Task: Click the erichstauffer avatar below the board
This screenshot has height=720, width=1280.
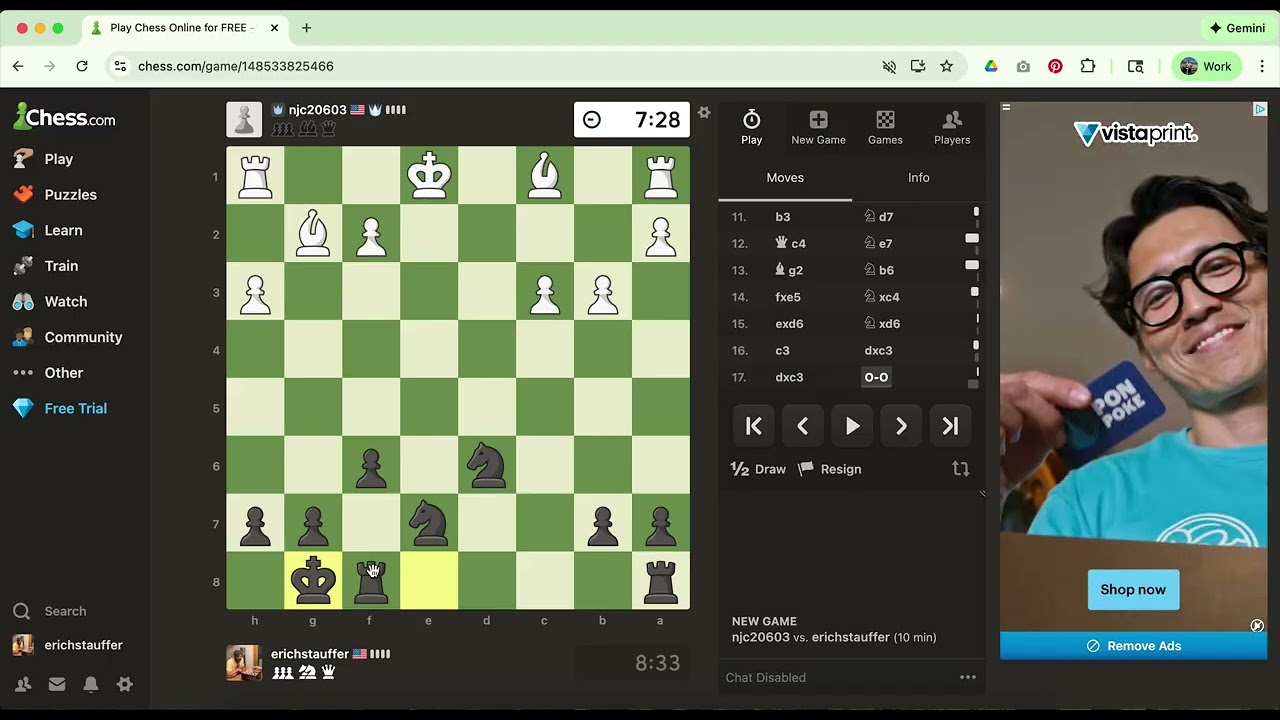Action: [244, 663]
